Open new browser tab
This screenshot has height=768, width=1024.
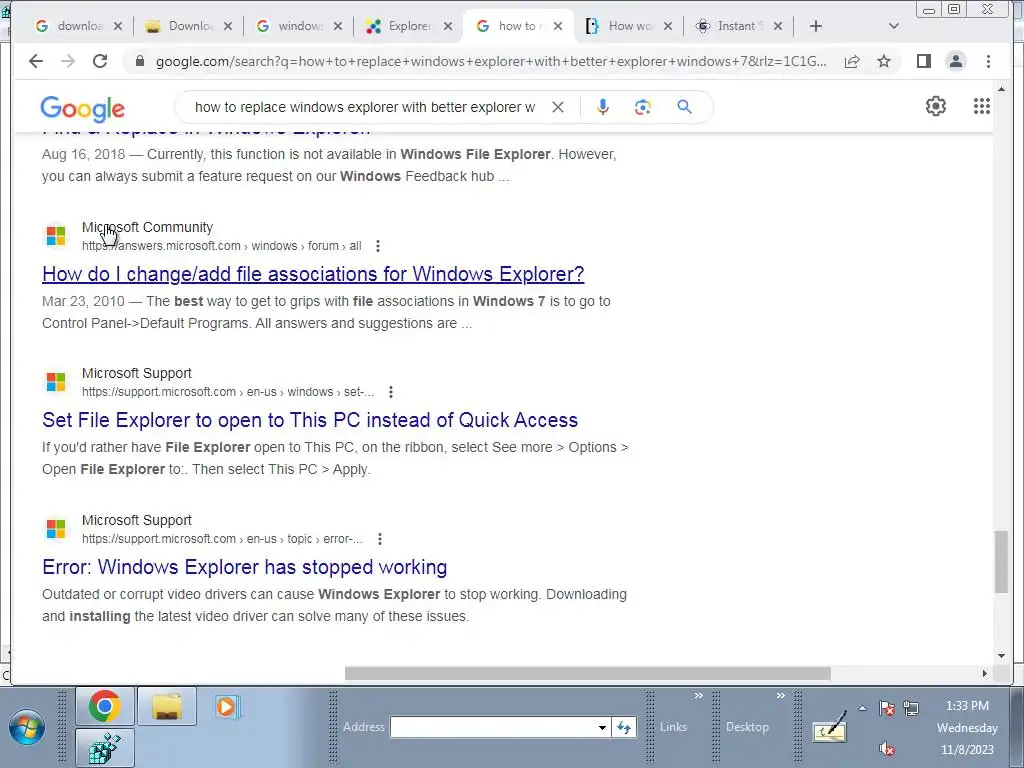(x=816, y=26)
